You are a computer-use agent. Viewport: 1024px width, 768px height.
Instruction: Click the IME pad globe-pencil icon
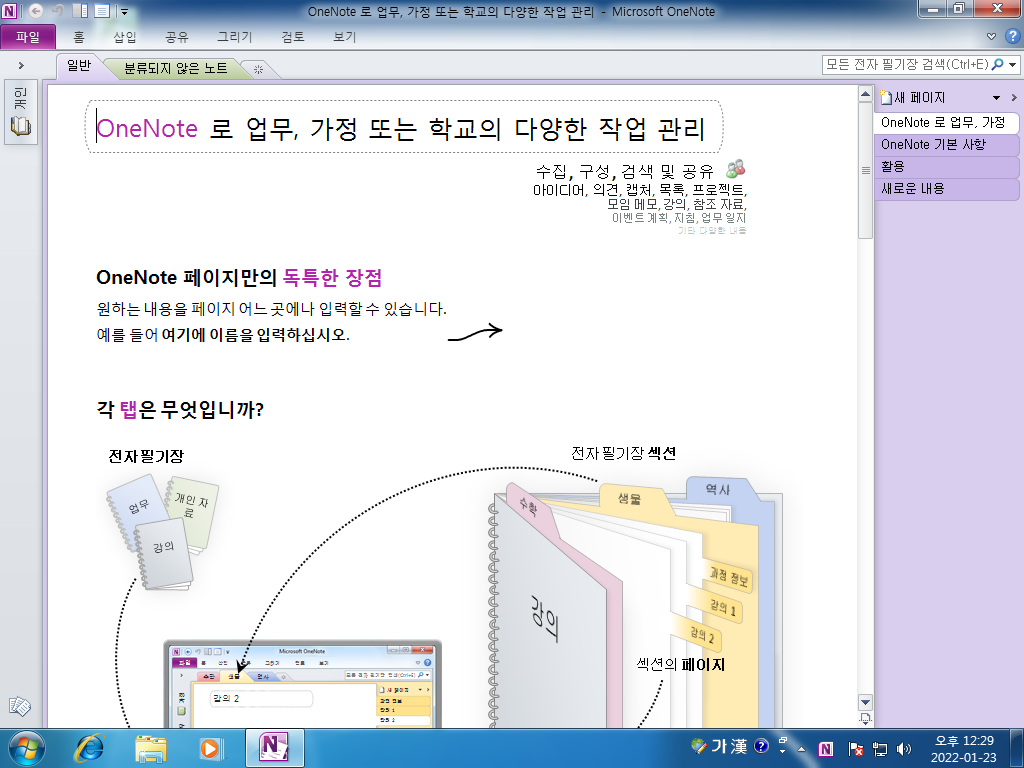coord(698,745)
